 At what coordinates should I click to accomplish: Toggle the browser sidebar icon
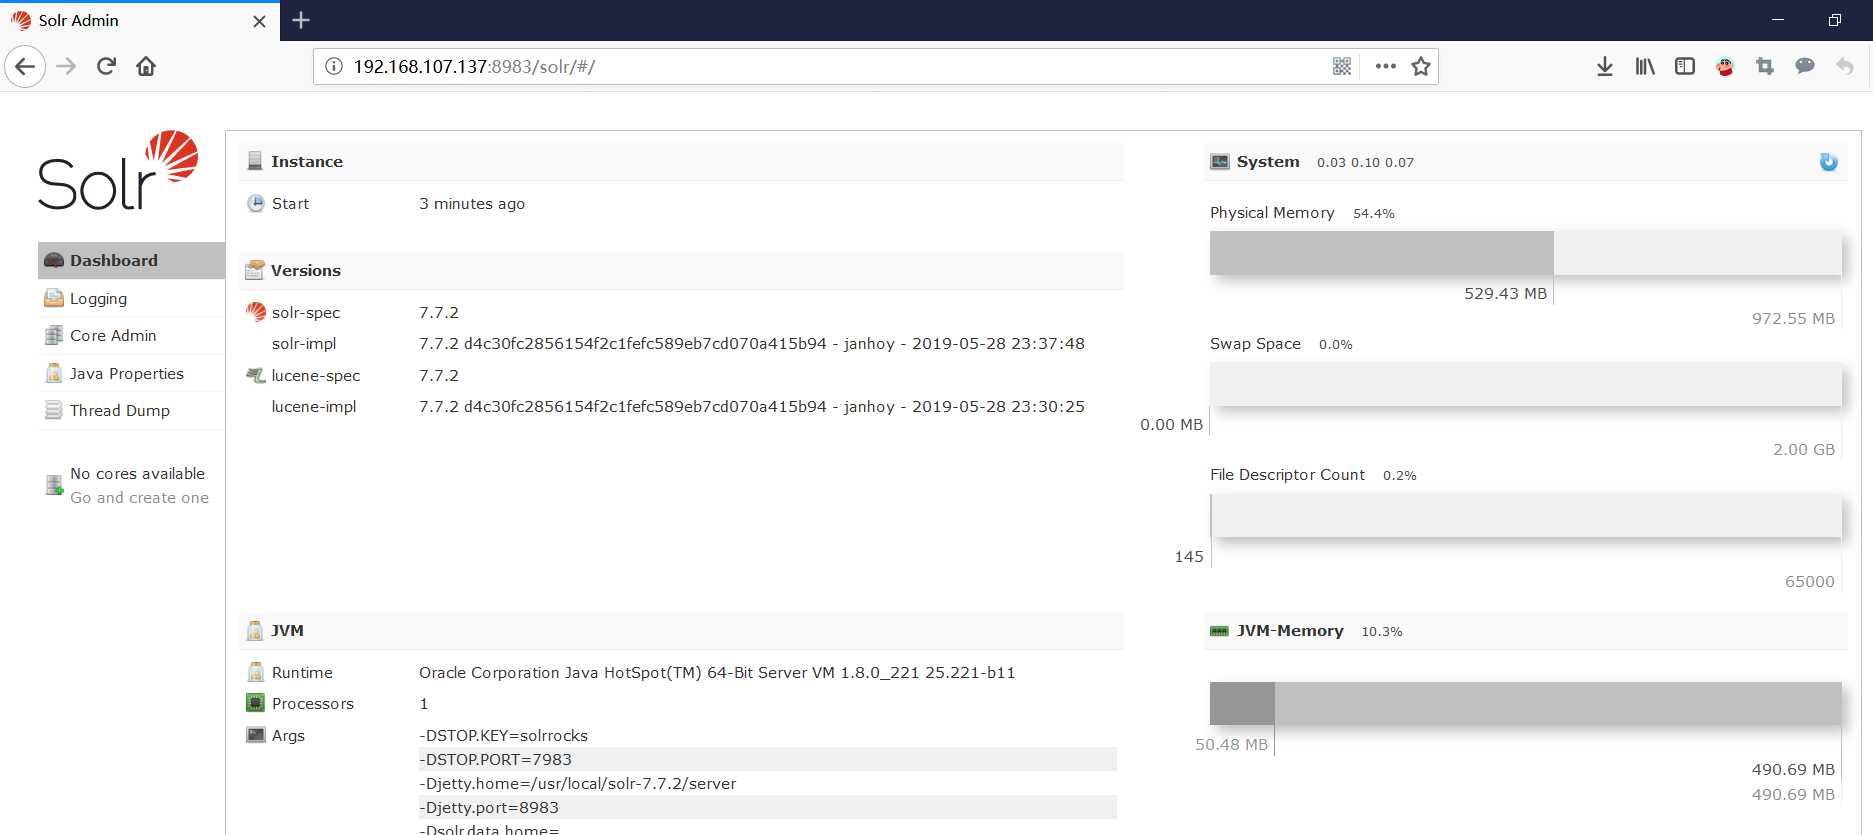tap(1685, 67)
